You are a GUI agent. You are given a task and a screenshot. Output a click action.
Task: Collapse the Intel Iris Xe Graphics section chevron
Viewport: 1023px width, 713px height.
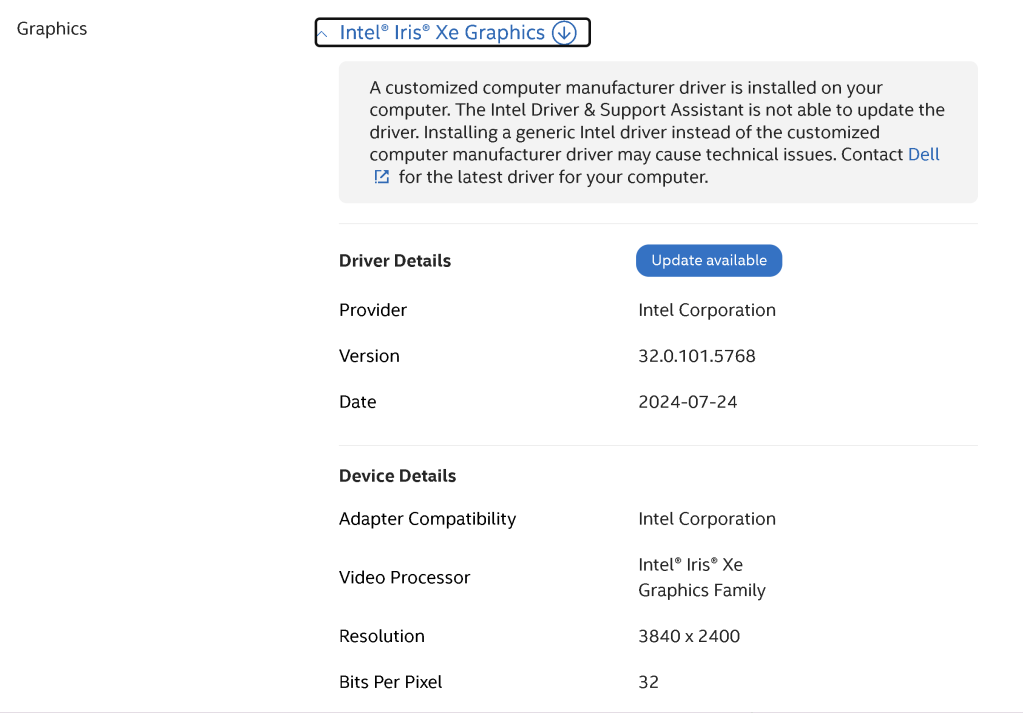[x=323, y=33]
